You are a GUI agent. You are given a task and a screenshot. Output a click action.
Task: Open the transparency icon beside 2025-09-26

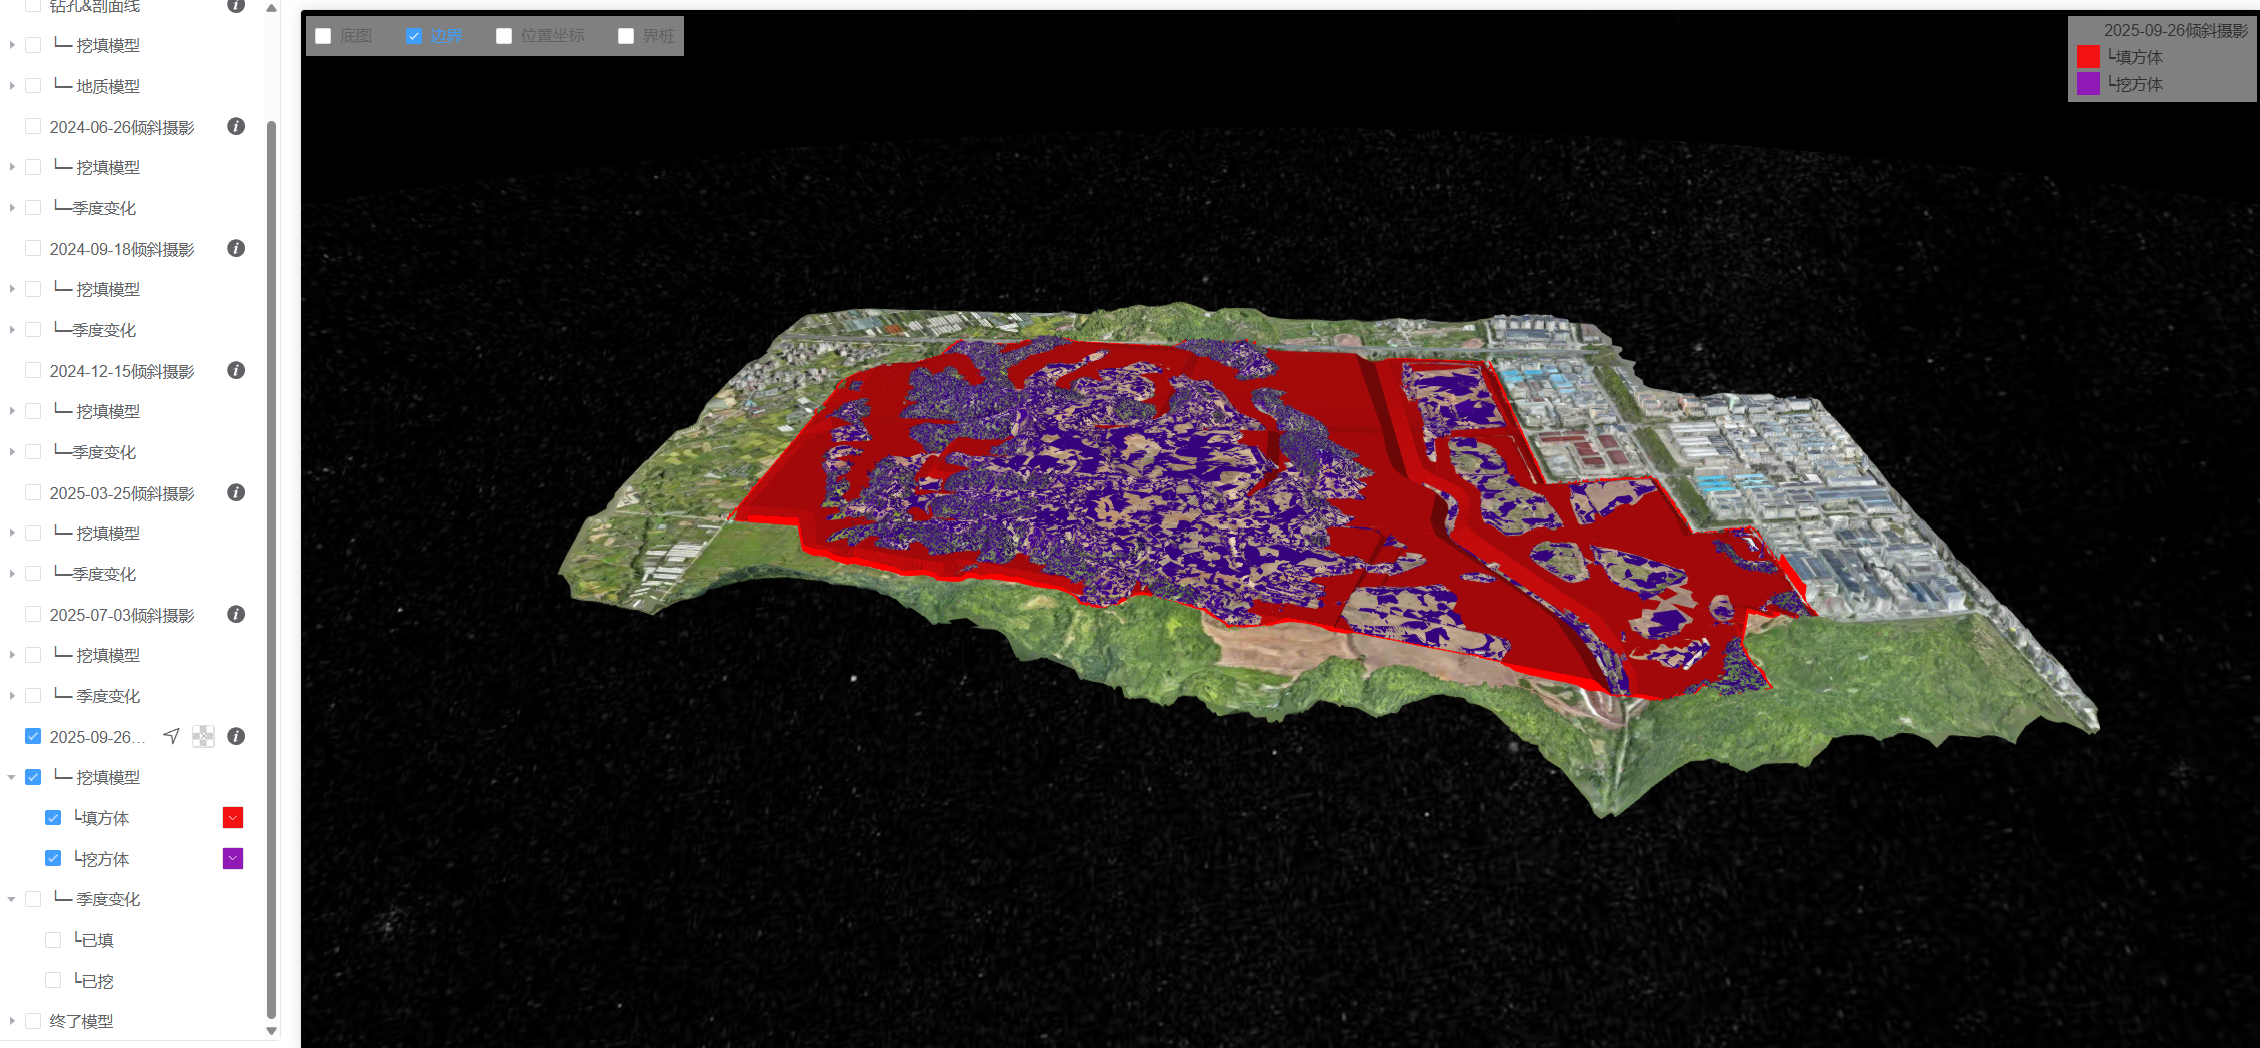coord(203,737)
